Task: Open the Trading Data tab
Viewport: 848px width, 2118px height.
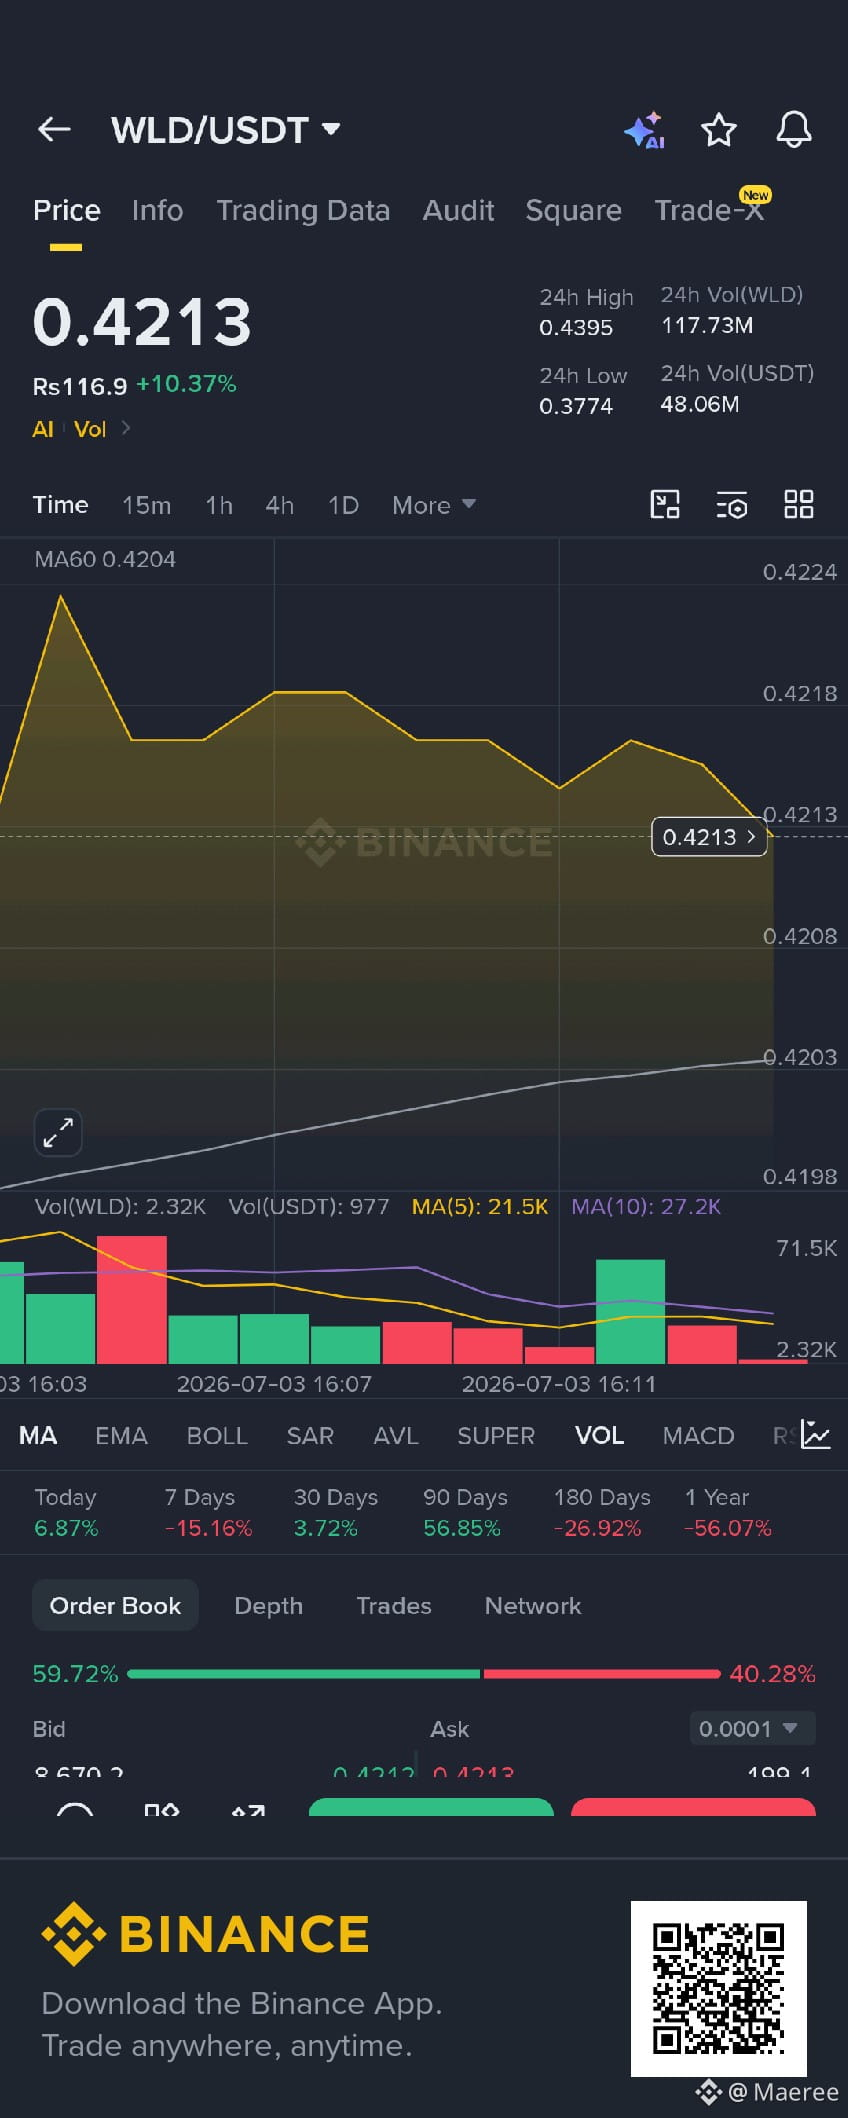Action: (303, 211)
